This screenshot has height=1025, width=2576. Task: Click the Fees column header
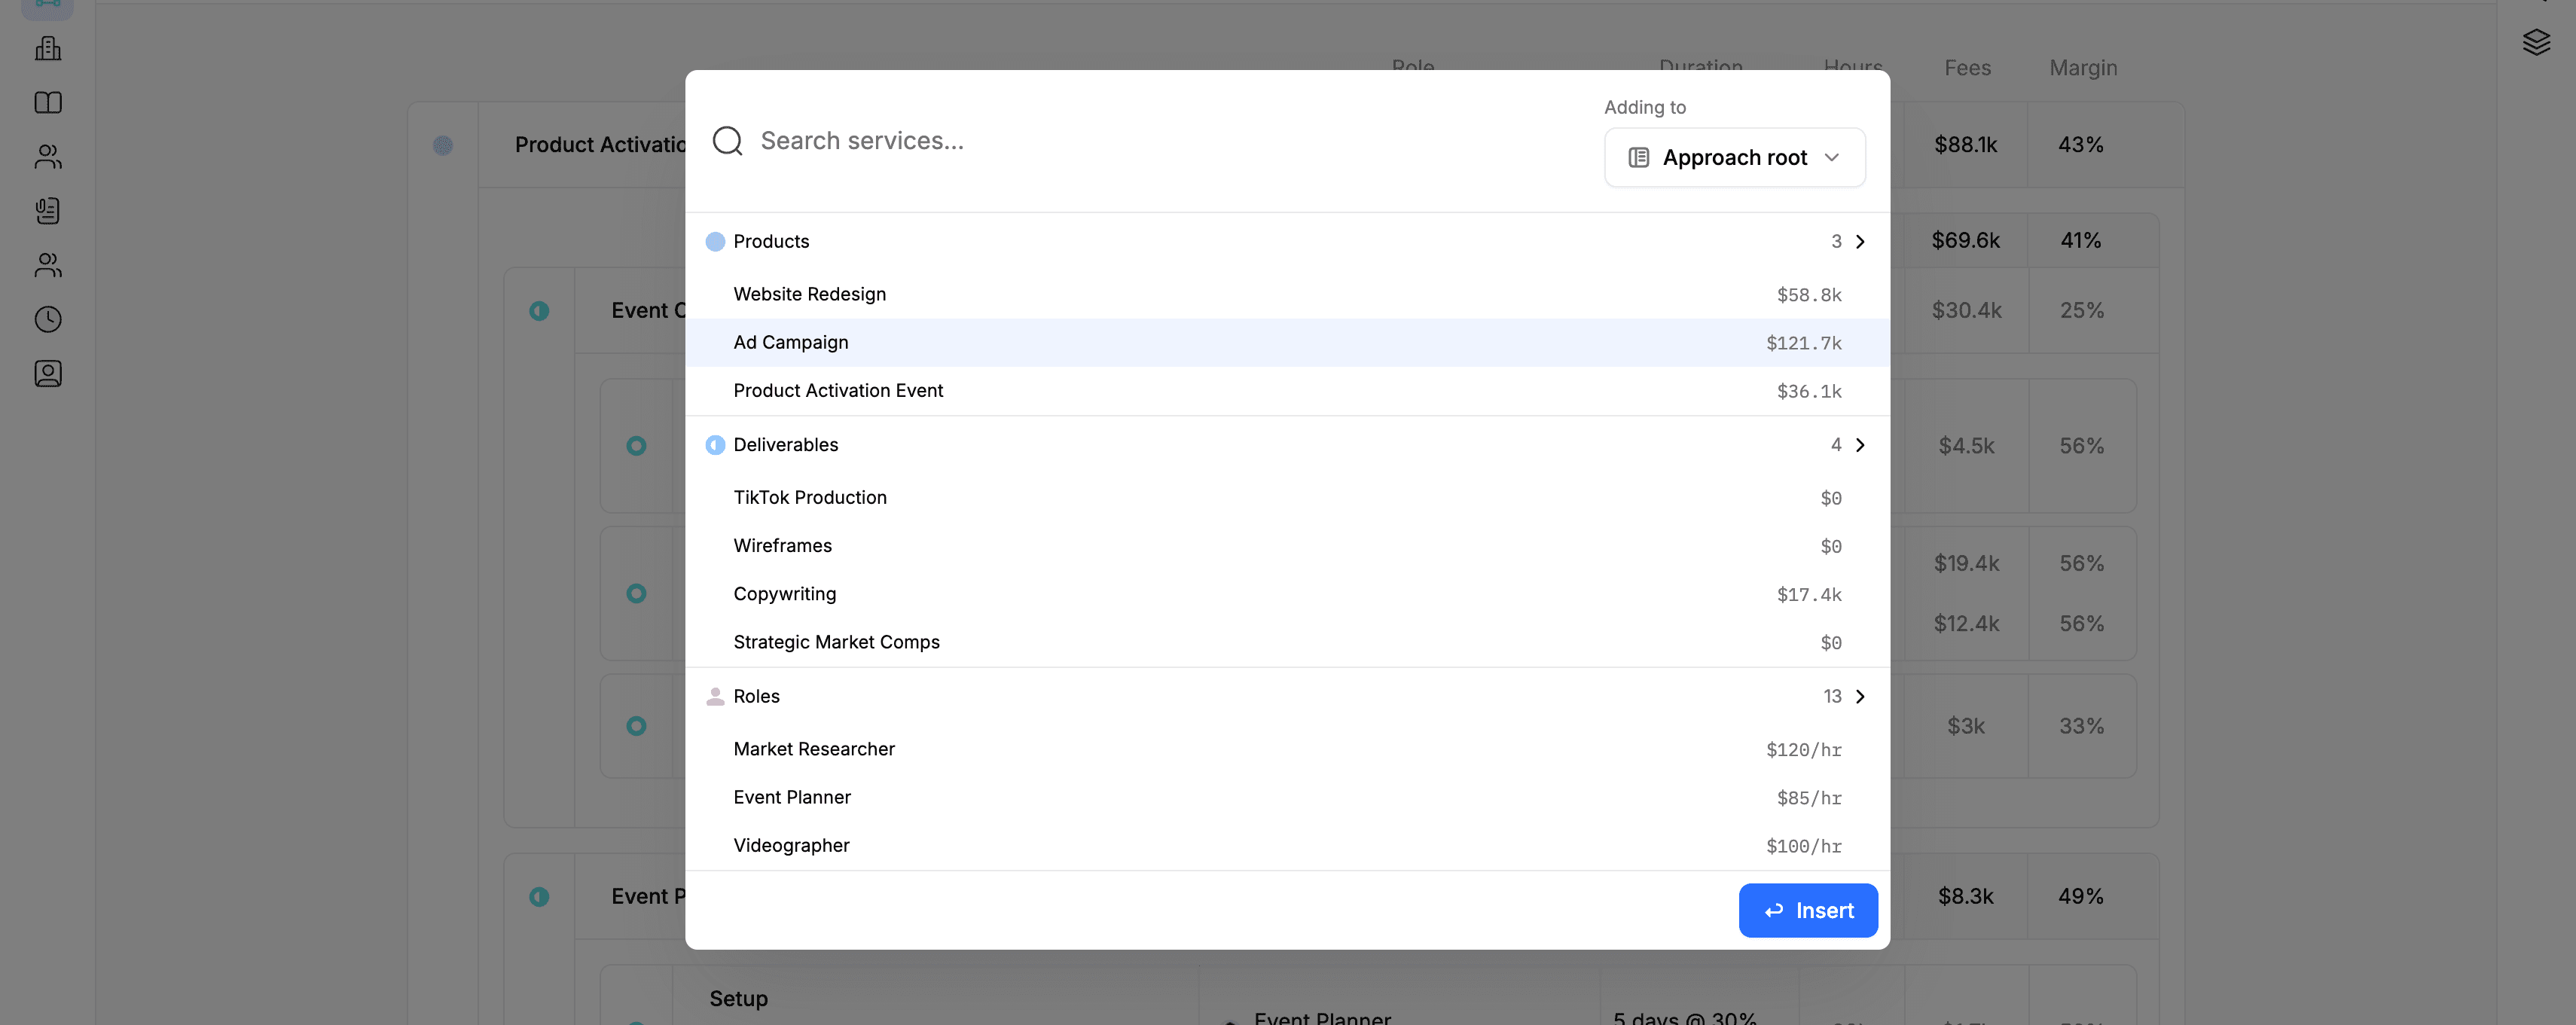(1967, 68)
